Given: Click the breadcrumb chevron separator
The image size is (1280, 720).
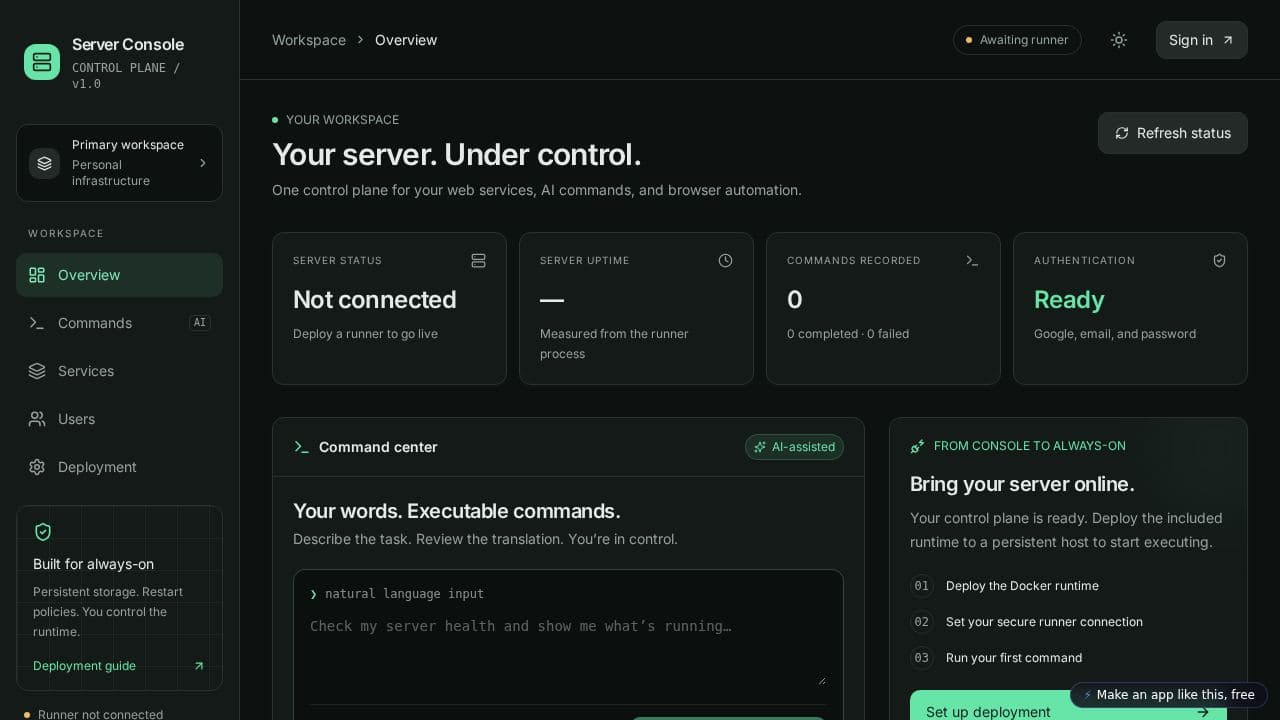Looking at the screenshot, I should (x=360, y=40).
